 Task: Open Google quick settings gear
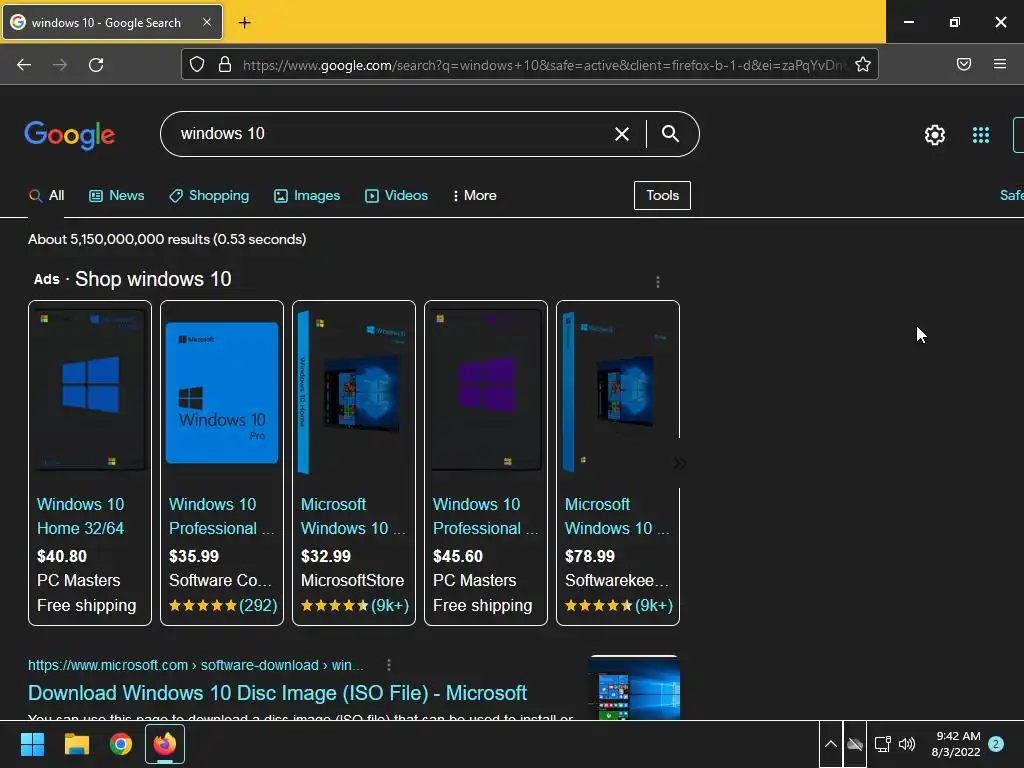click(x=935, y=135)
